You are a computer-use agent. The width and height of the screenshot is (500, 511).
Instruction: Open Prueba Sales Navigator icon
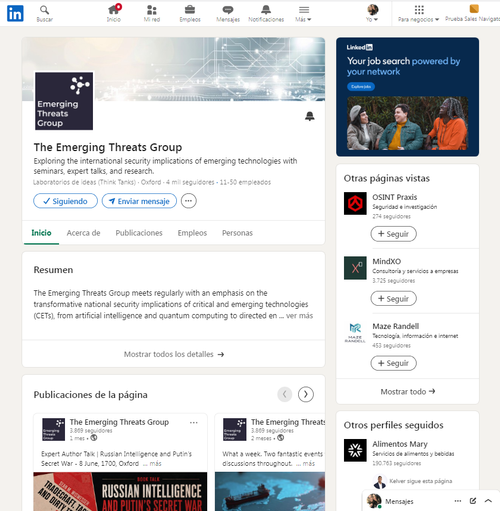[x=474, y=9]
